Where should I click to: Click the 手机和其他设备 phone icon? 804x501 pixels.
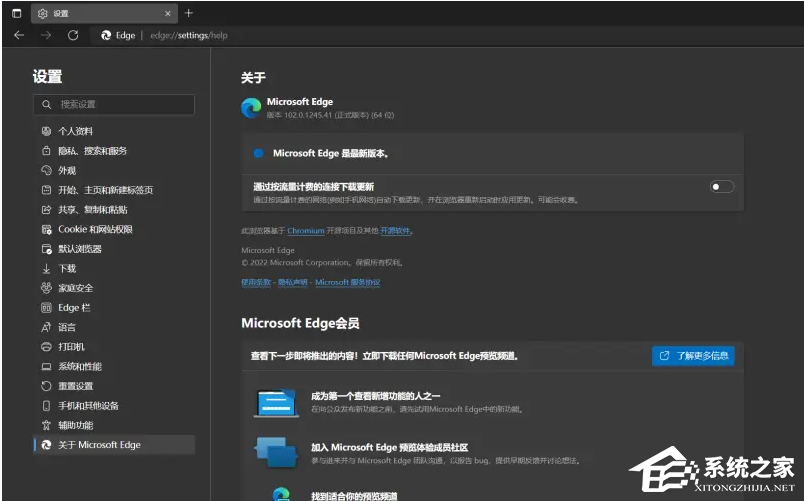tap(46, 406)
